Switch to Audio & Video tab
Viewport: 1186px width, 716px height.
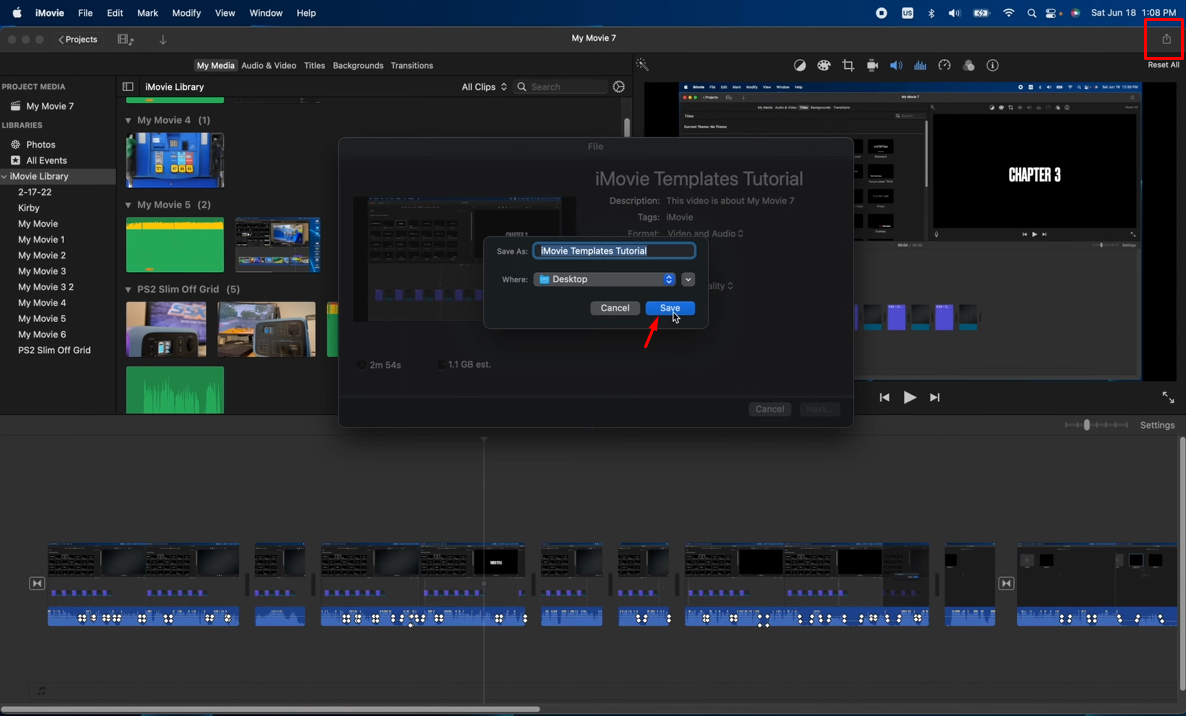coord(269,66)
